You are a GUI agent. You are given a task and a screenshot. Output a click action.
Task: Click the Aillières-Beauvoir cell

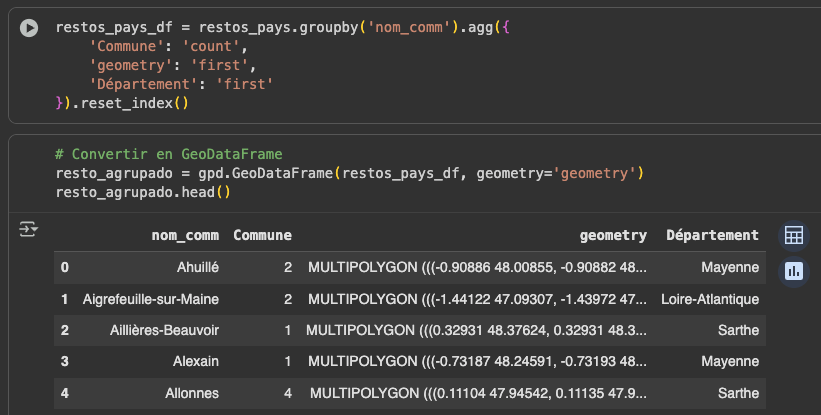tap(164, 330)
